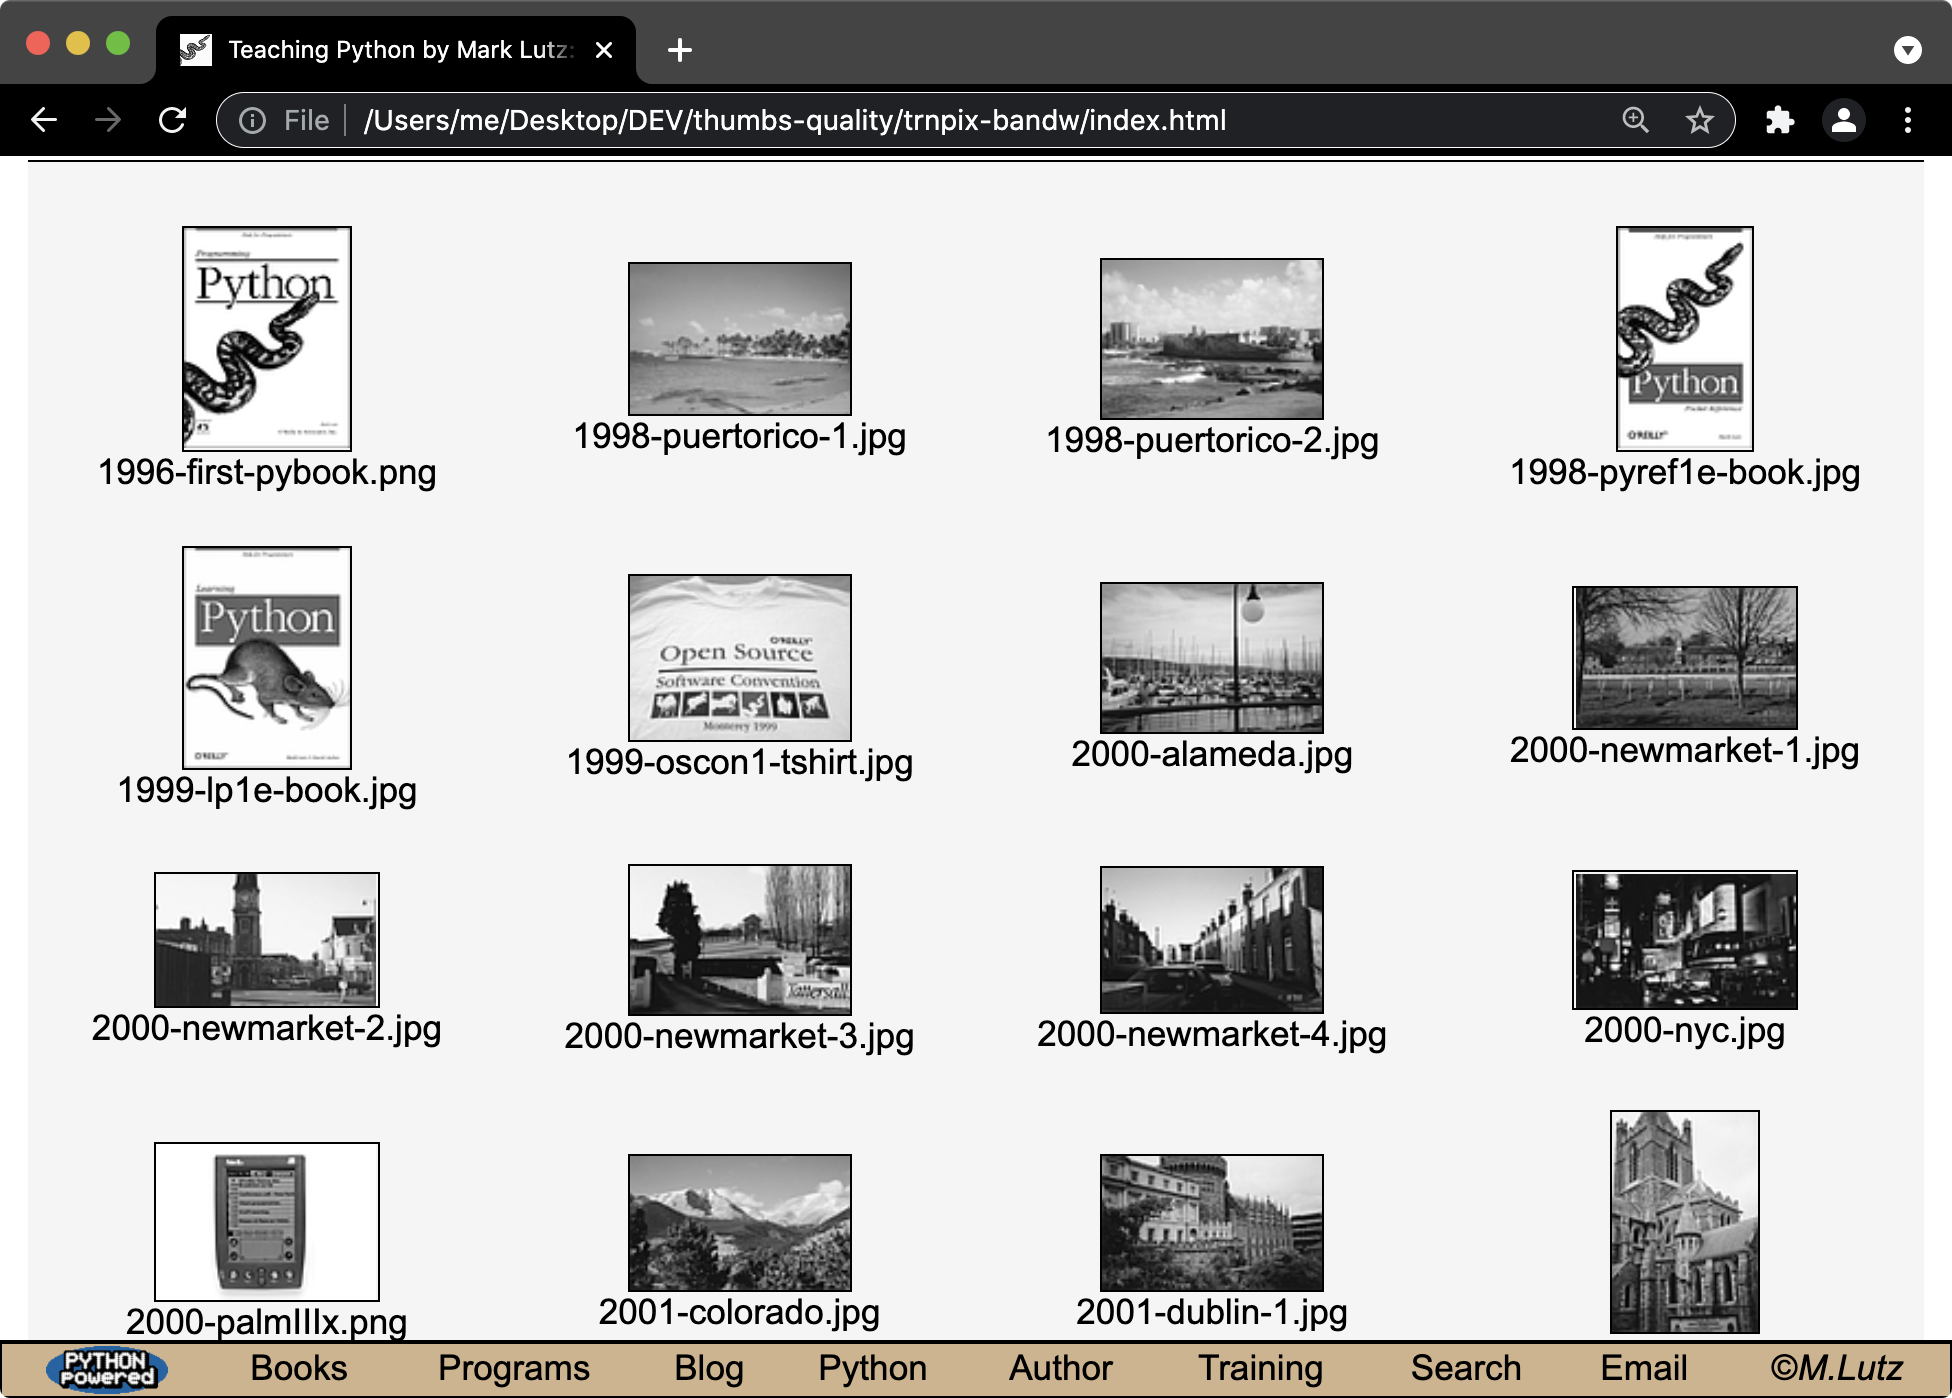Click the address bar URL field
This screenshot has width=1952, height=1398.
794,120
